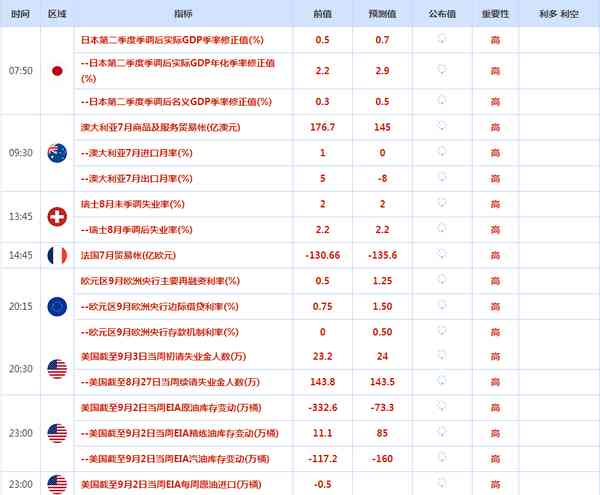Click the Japan flag icon at 07:50
Viewport: 600px width, 495px height.
[x=57, y=71]
